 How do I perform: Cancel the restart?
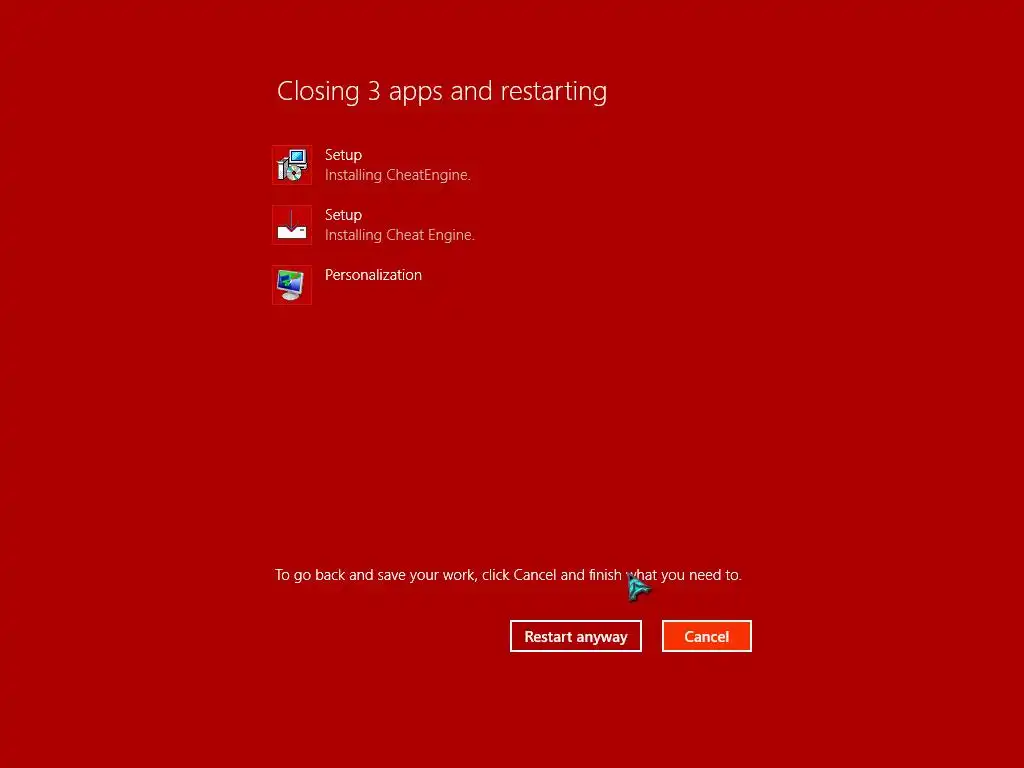click(707, 636)
